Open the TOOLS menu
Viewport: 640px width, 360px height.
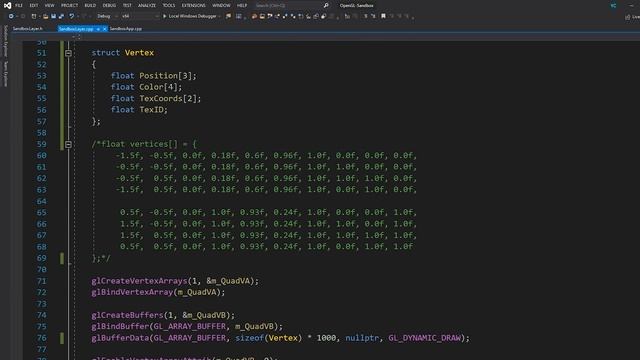pyautogui.click(x=169, y=6)
